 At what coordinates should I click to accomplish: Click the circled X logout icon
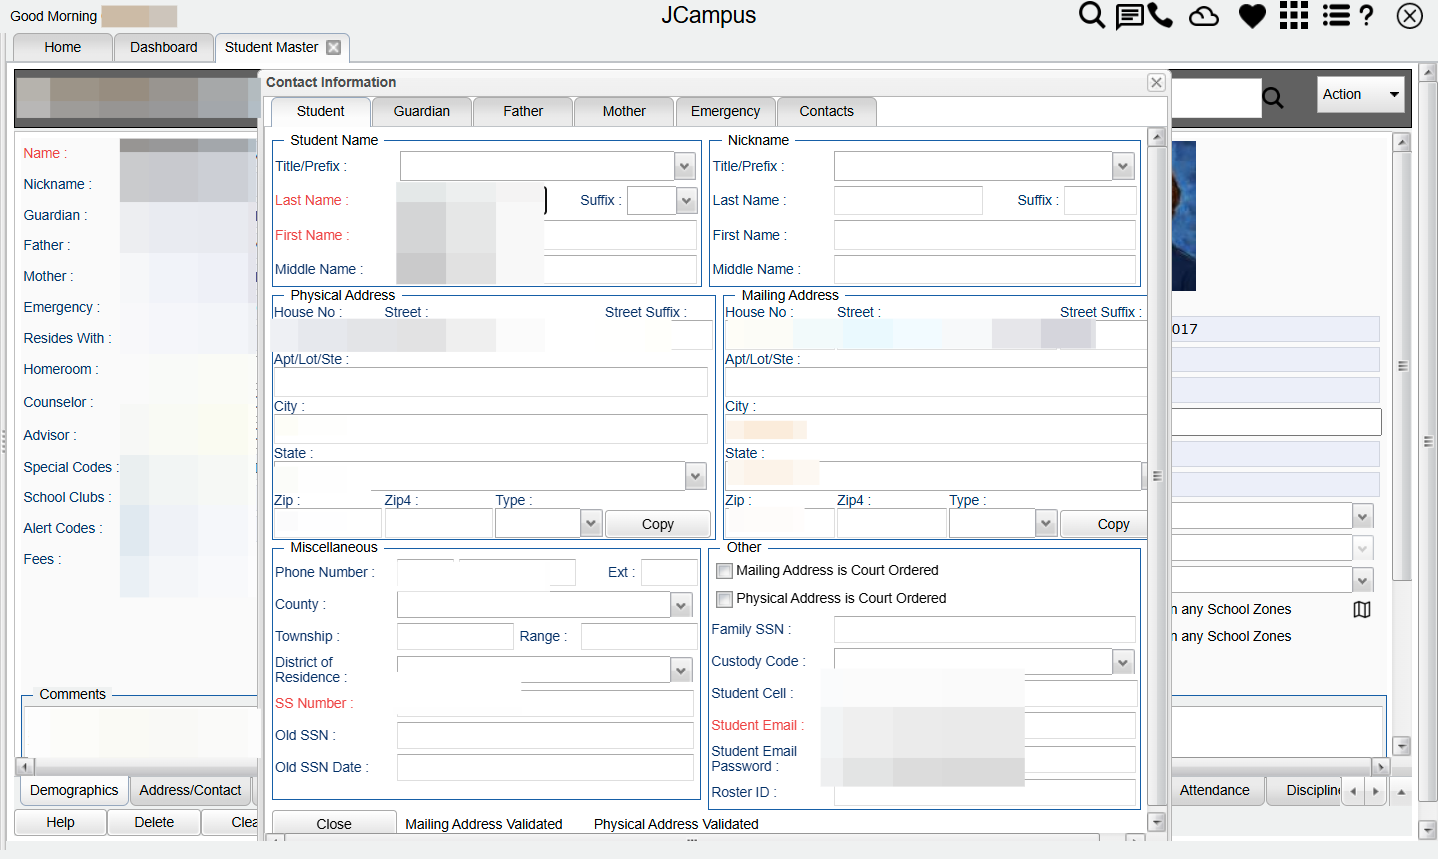coord(1410,16)
